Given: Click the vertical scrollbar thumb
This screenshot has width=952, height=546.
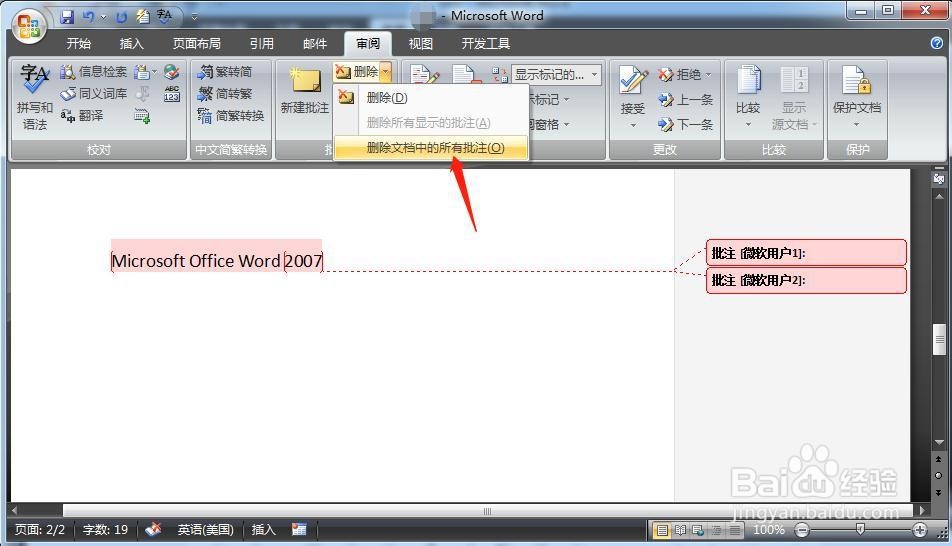Looking at the screenshot, I should click(x=939, y=340).
